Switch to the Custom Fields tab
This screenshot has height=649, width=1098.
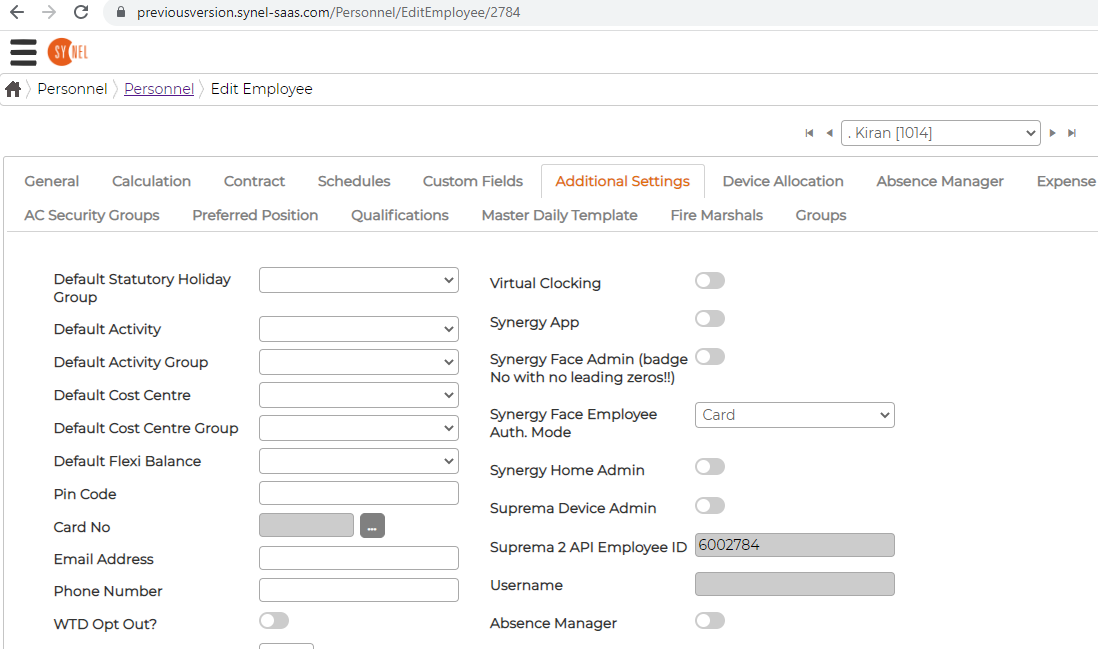point(473,181)
